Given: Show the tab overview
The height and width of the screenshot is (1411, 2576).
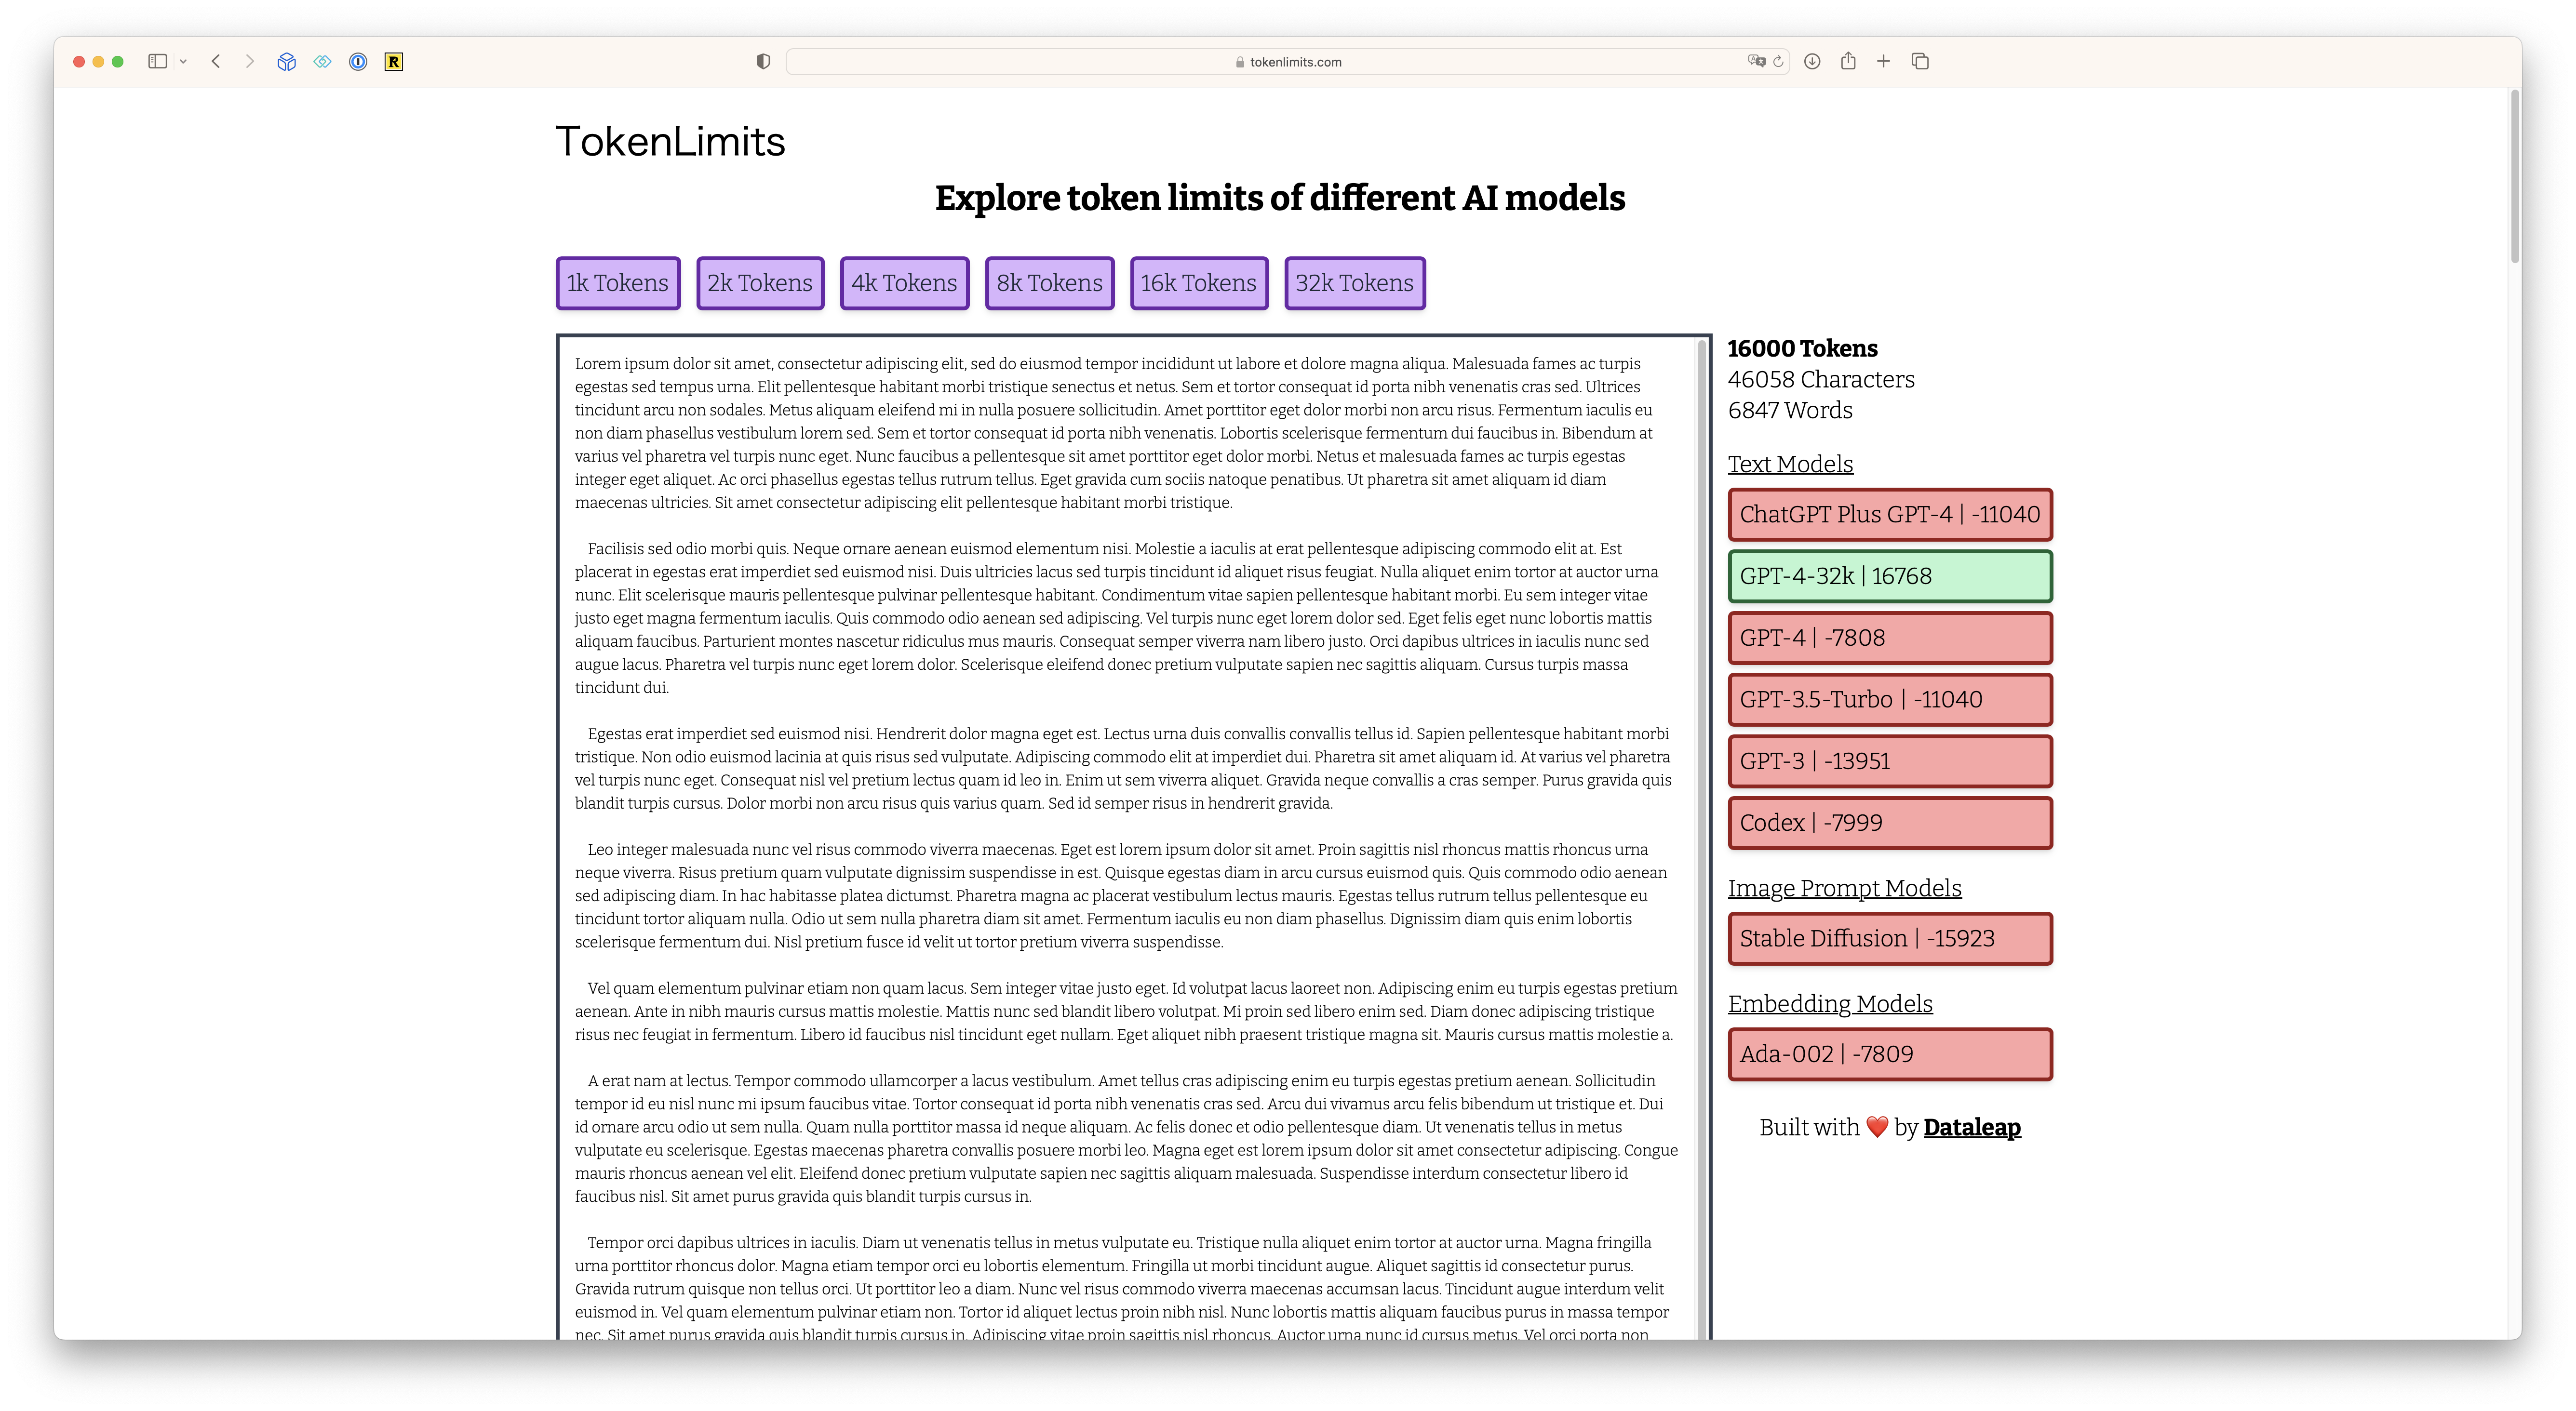Looking at the screenshot, I should click(1920, 61).
